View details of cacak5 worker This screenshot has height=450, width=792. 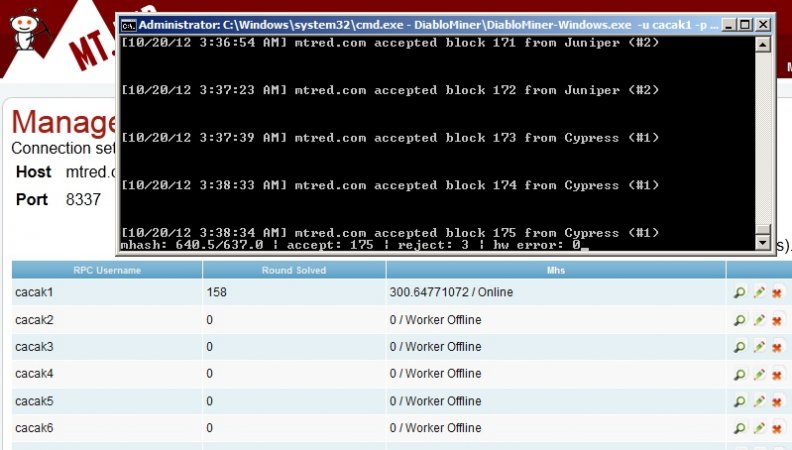point(739,402)
